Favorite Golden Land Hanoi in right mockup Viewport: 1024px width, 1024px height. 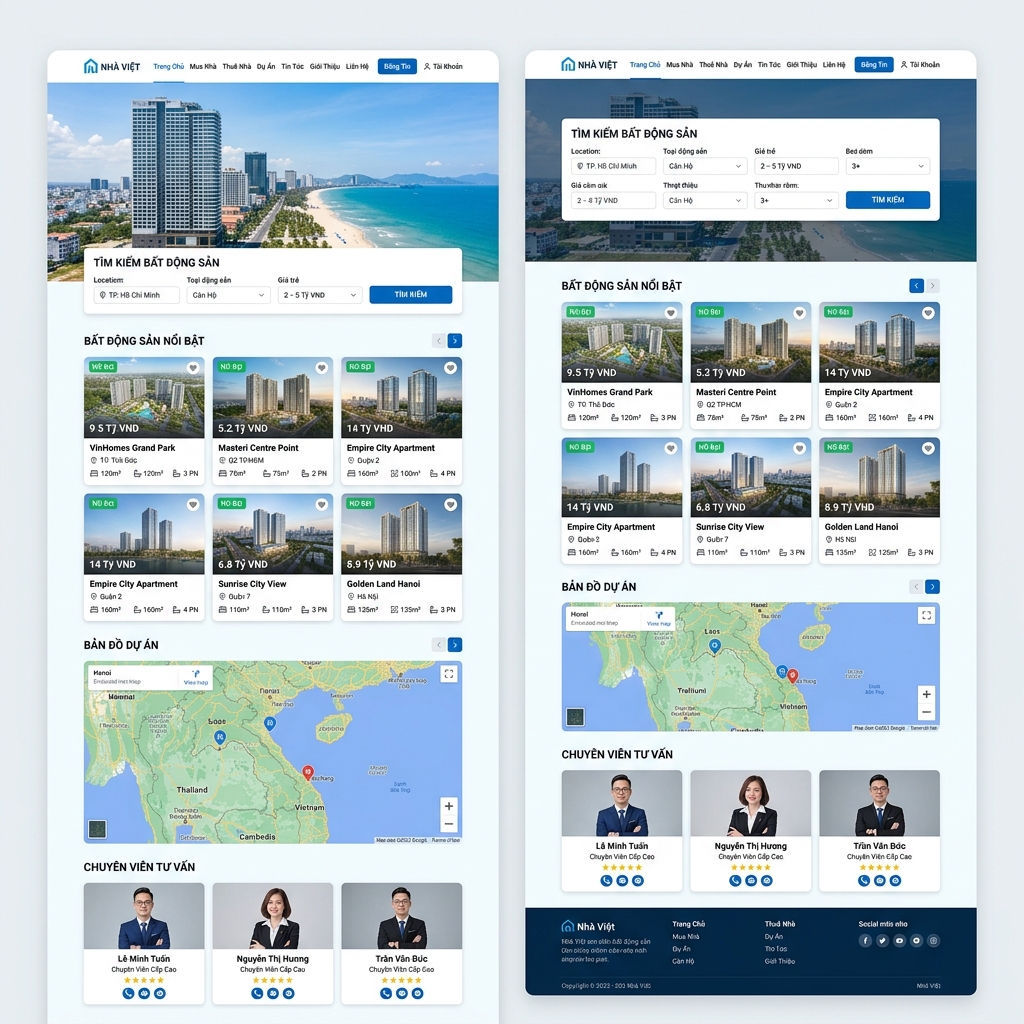tap(928, 448)
